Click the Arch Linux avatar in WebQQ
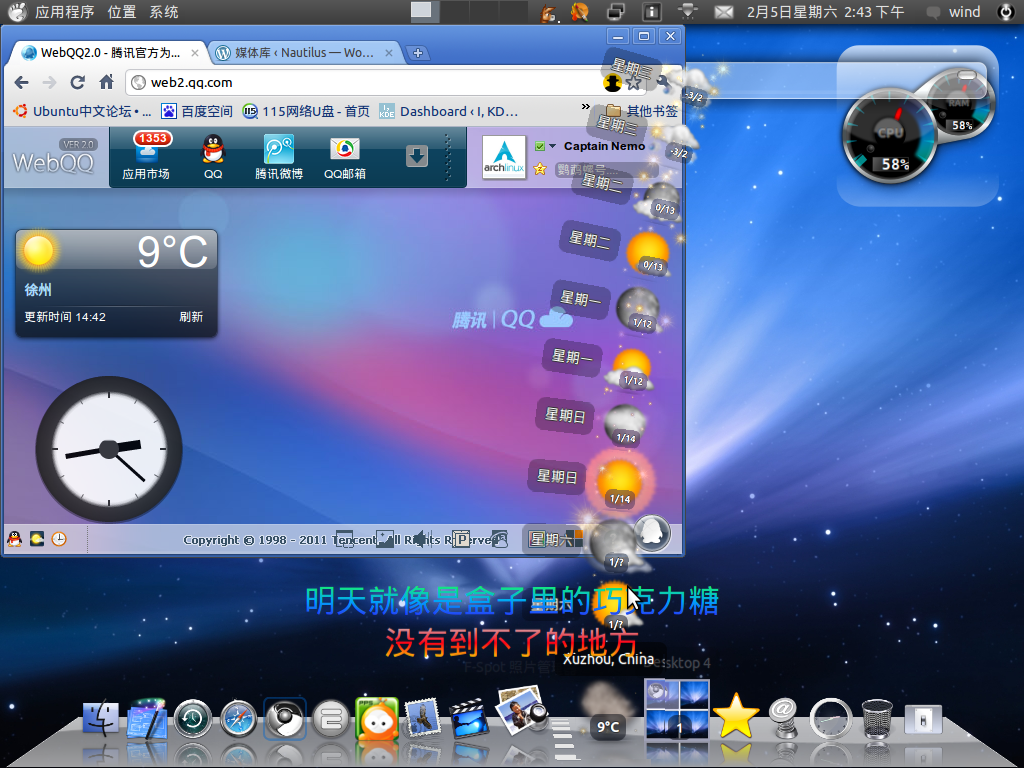This screenshot has height=768, width=1024. pyautogui.click(x=504, y=157)
